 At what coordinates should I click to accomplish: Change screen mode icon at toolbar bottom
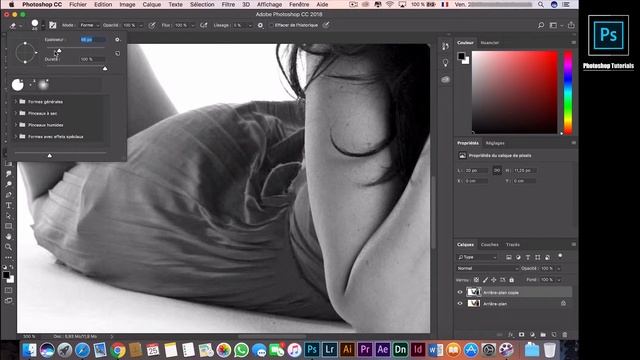point(9,301)
